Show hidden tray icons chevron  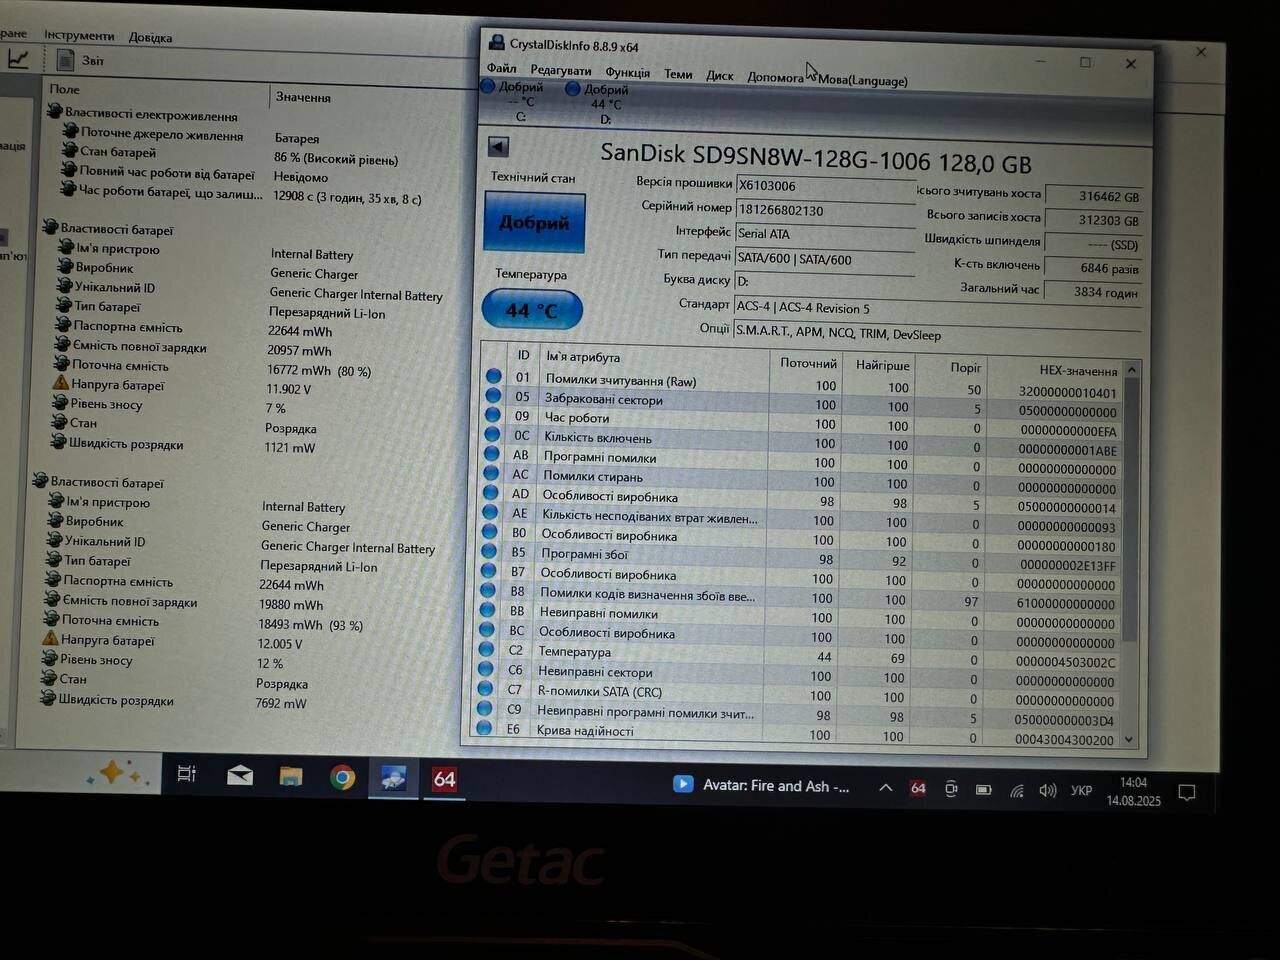[x=885, y=788]
